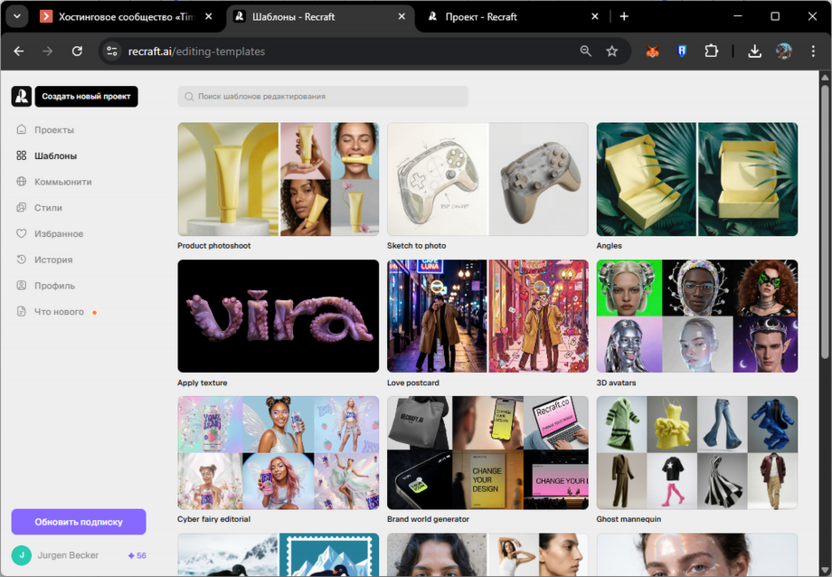Reload the page

[x=77, y=51]
